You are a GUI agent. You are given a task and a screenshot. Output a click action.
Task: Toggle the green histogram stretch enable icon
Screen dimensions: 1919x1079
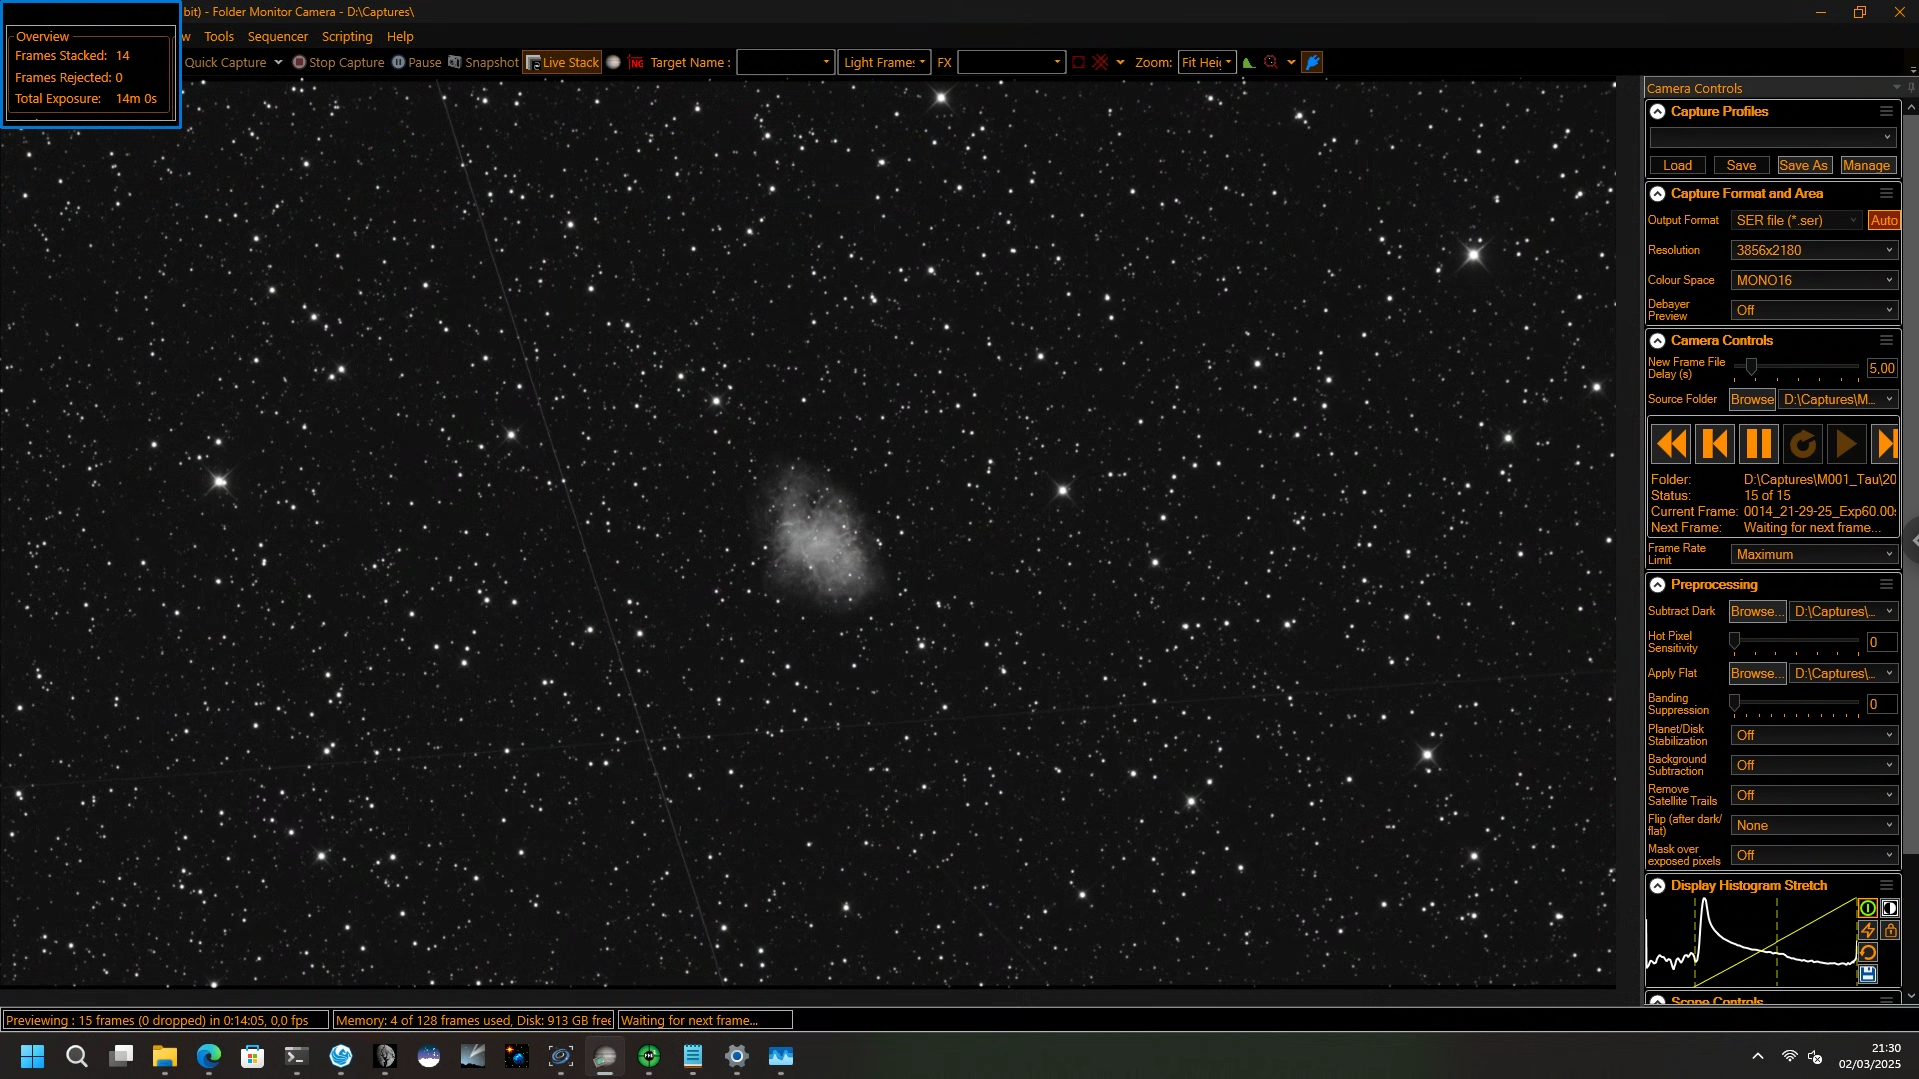[x=1867, y=908]
